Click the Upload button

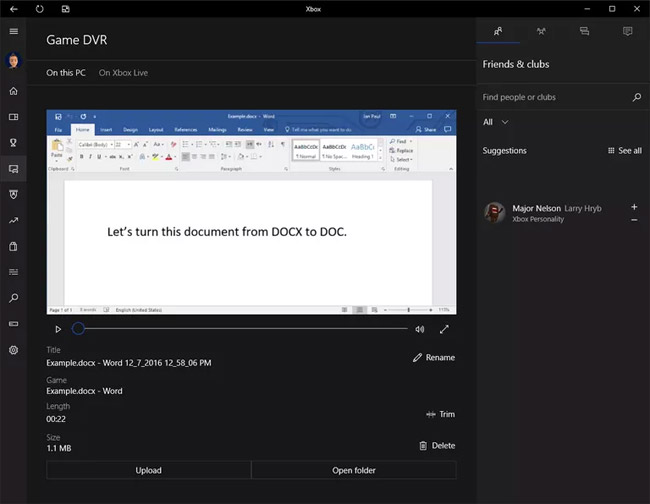(x=148, y=470)
